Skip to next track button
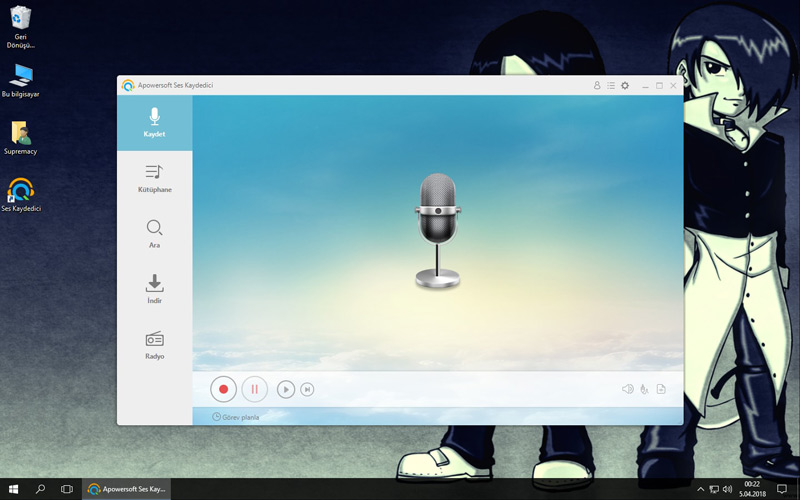The height and width of the screenshot is (500, 800). (307, 389)
